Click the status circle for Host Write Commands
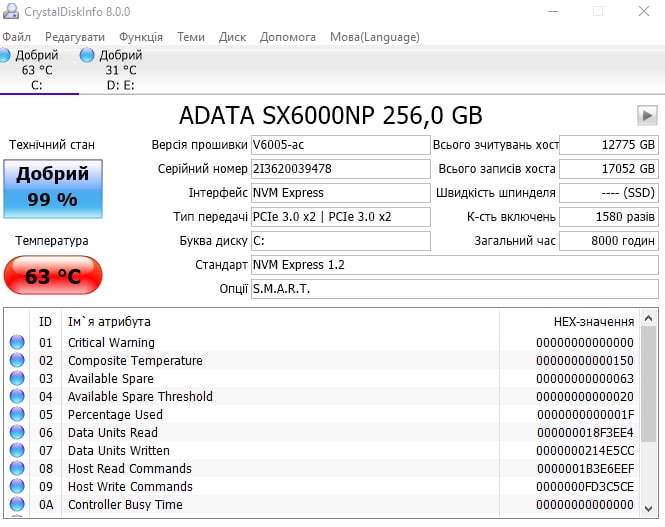Screen dimensions: 665x527 tap(17, 486)
